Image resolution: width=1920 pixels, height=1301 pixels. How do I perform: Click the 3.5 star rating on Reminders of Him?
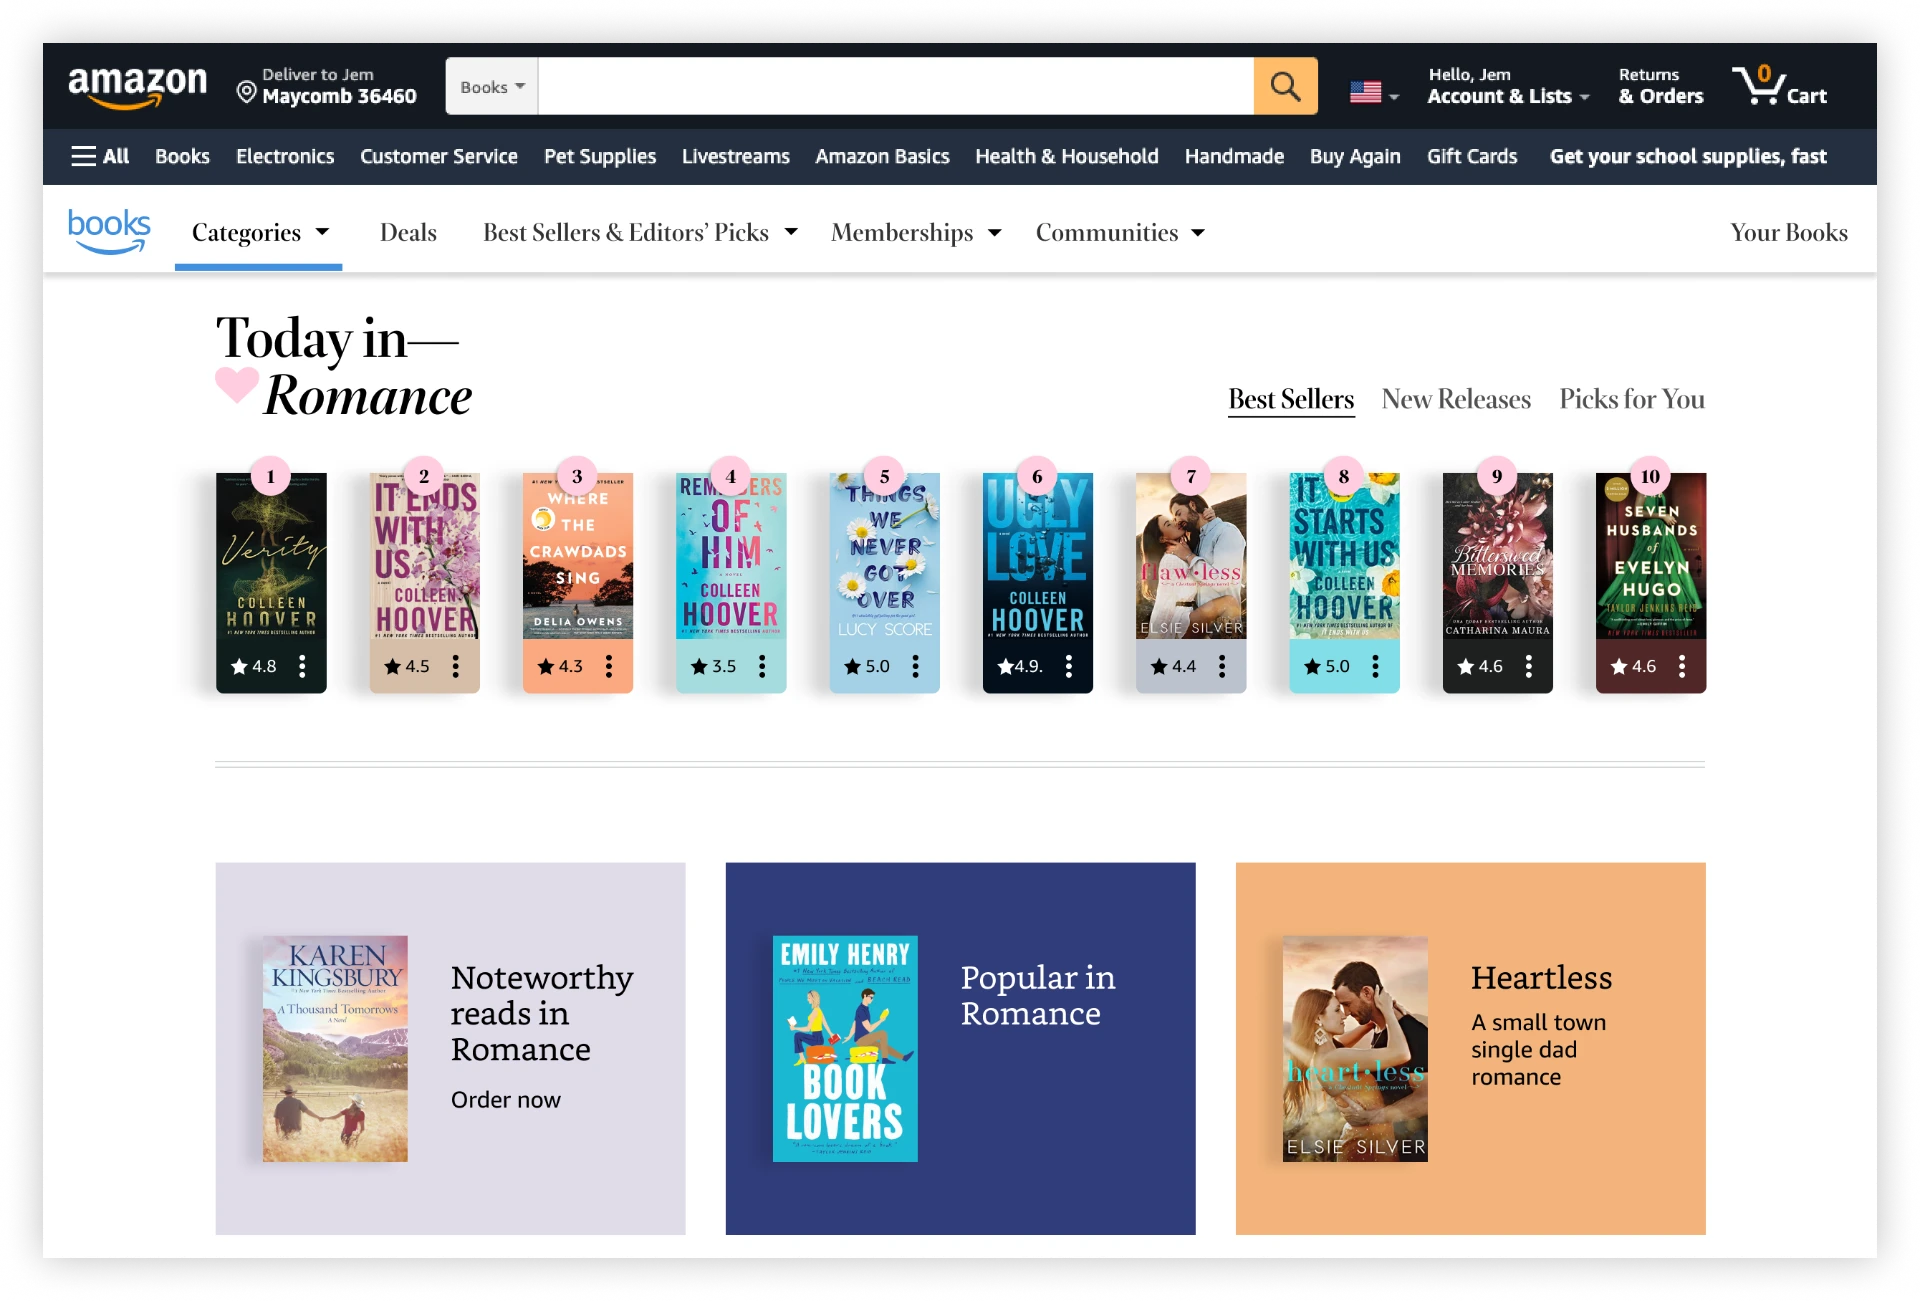713,666
